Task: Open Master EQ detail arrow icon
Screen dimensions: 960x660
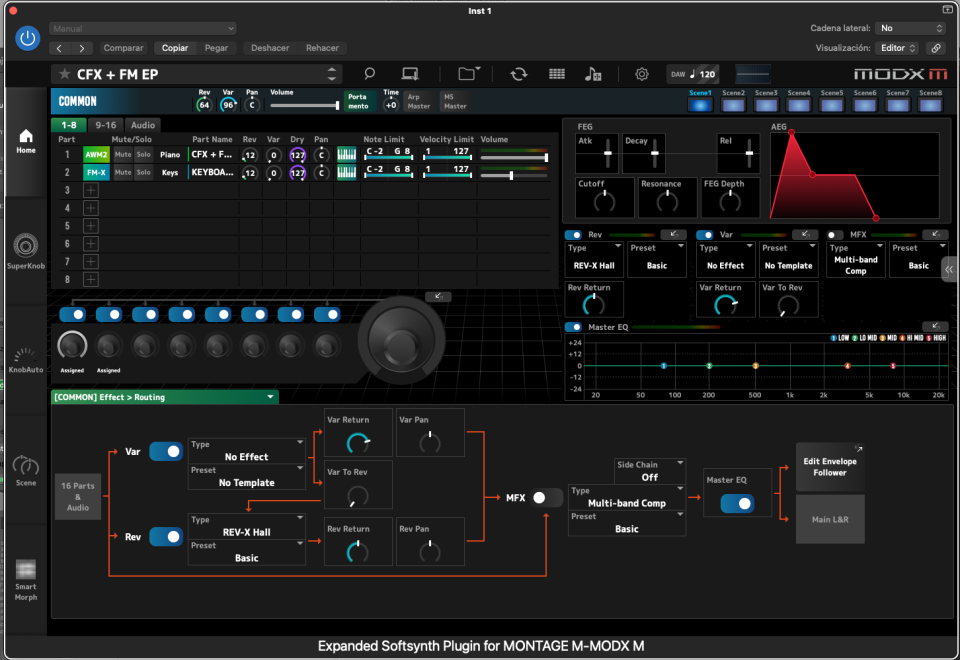Action: click(x=935, y=326)
